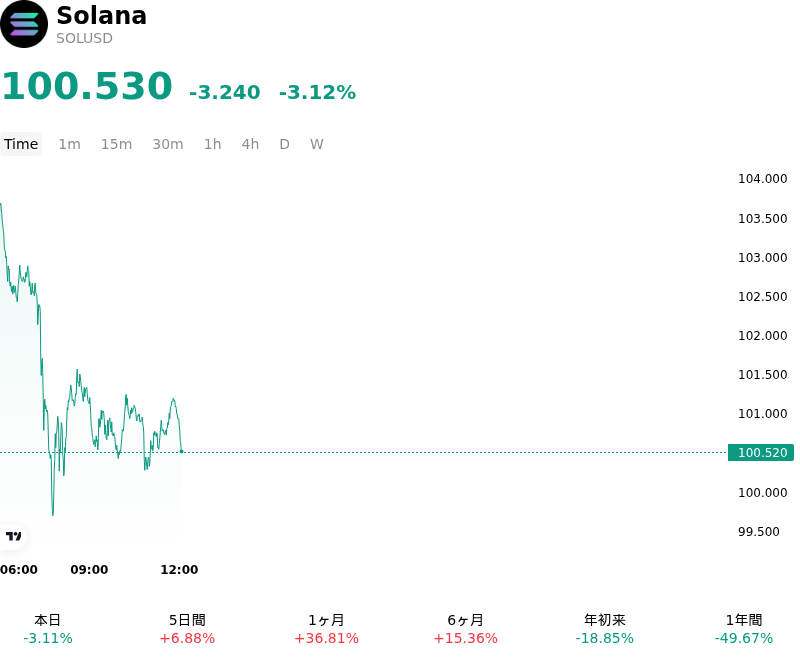This screenshot has height=658, width=800.
Task: Select the 1h chart interval
Action: pos(213,144)
